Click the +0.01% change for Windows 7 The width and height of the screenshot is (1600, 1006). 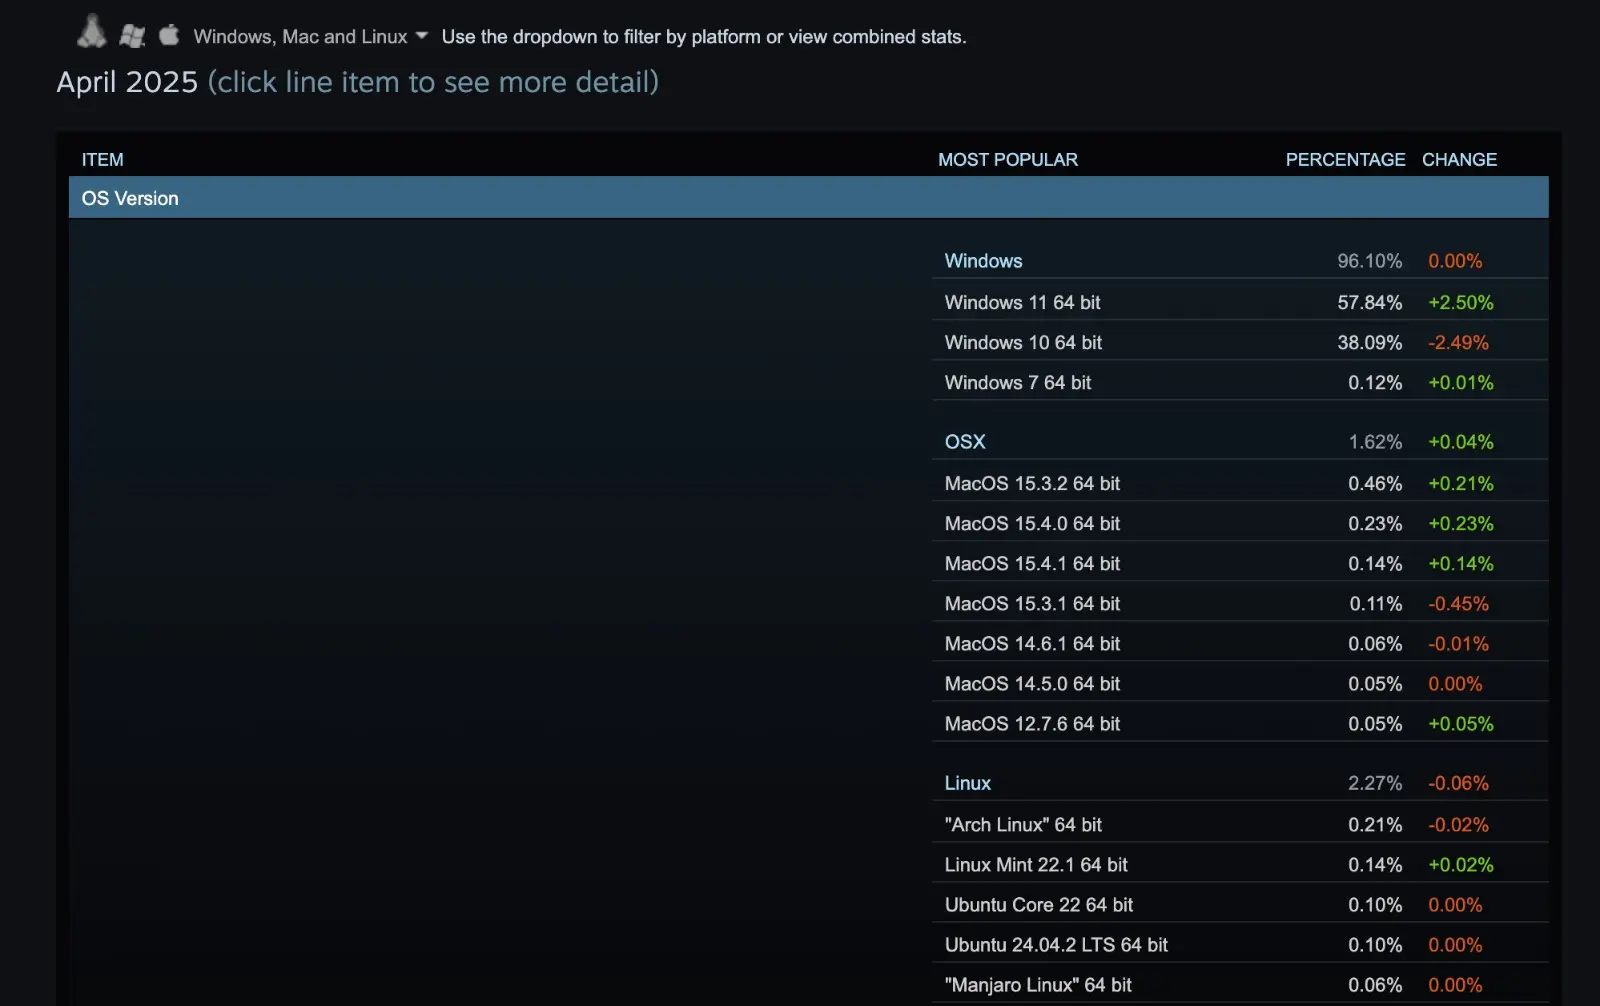click(x=1461, y=382)
